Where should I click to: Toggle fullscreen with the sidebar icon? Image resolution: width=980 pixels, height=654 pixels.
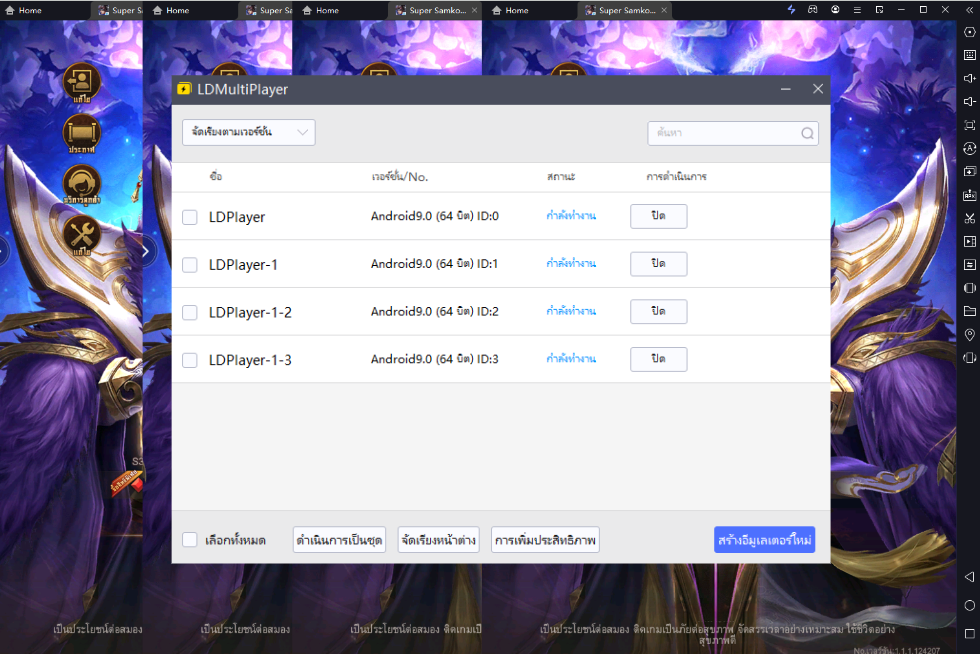tap(969, 125)
